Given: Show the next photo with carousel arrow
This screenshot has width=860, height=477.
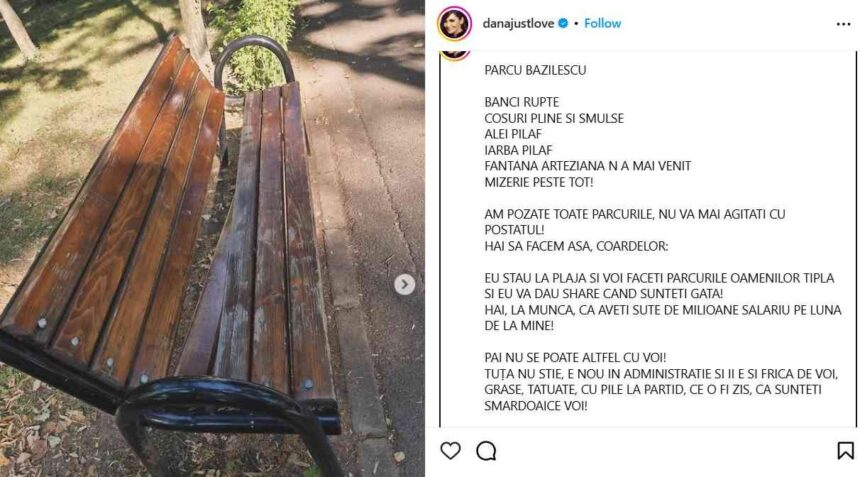Looking at the screenshot, I should pos(405,284).
